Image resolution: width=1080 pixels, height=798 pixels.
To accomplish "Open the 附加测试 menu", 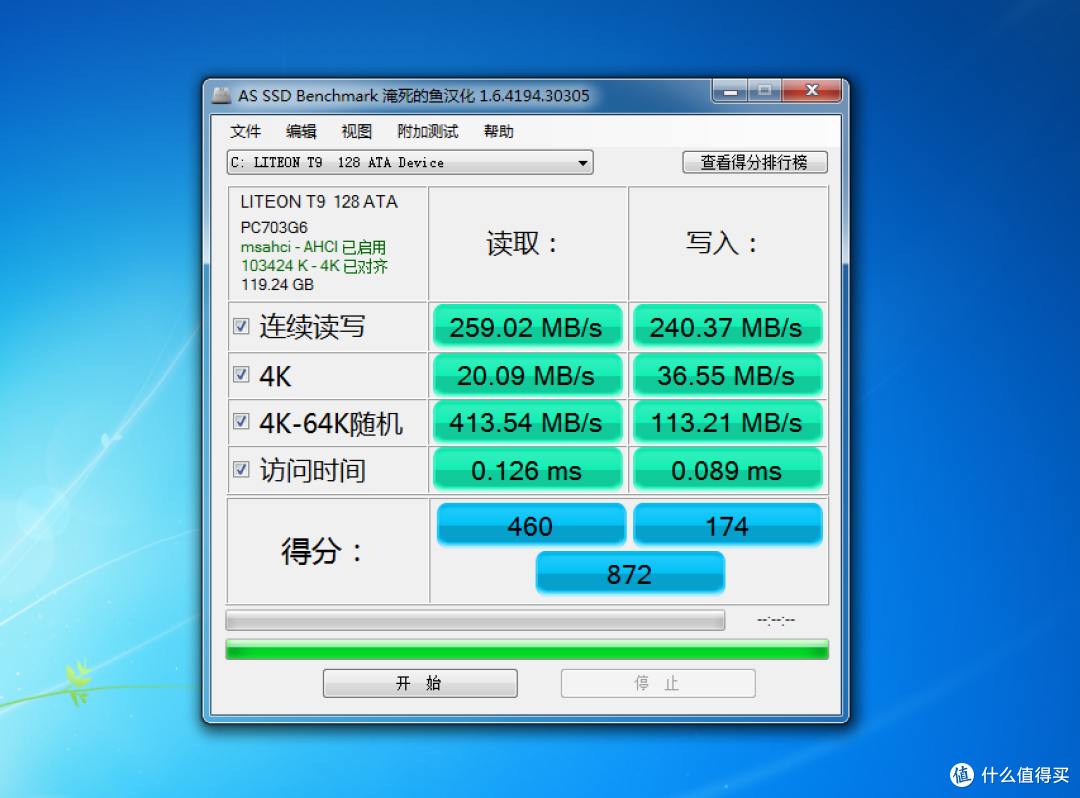I will tap(427, 132).
